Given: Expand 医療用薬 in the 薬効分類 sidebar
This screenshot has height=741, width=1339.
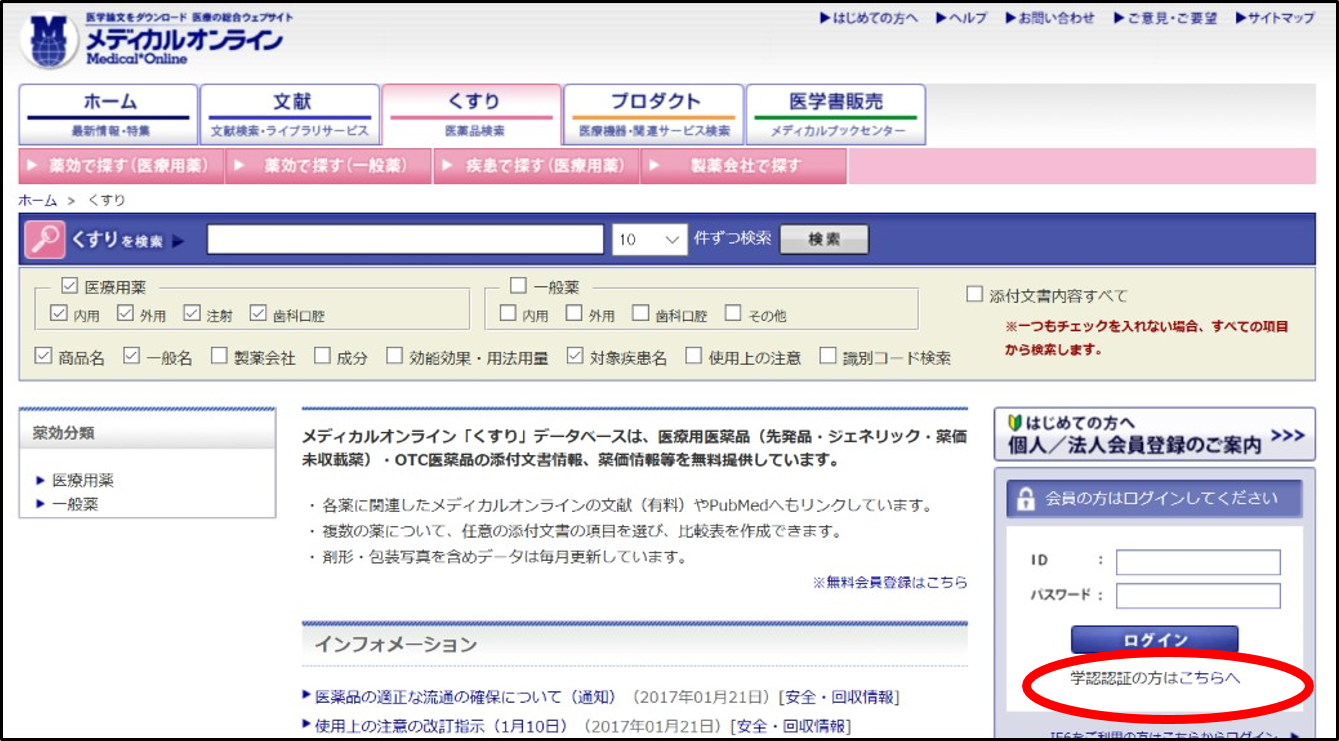Looking at the screenshot, I should point(83,481).
